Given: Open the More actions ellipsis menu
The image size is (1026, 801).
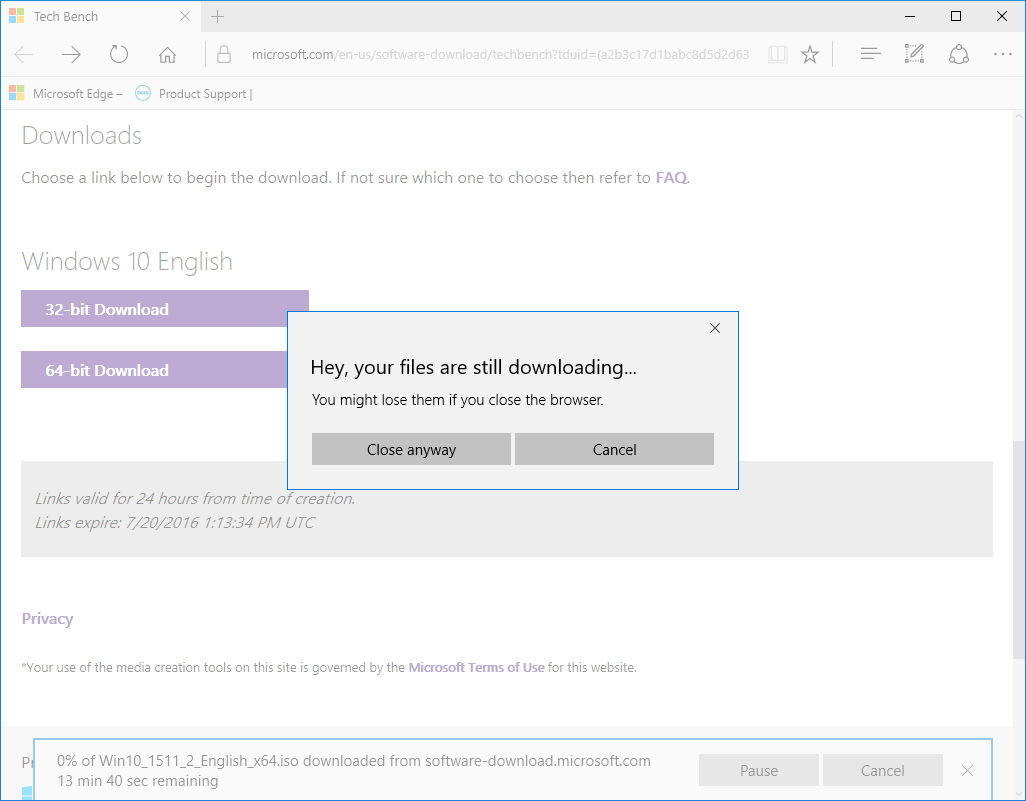Looking at the screenshot, I should coord(1002,54).
